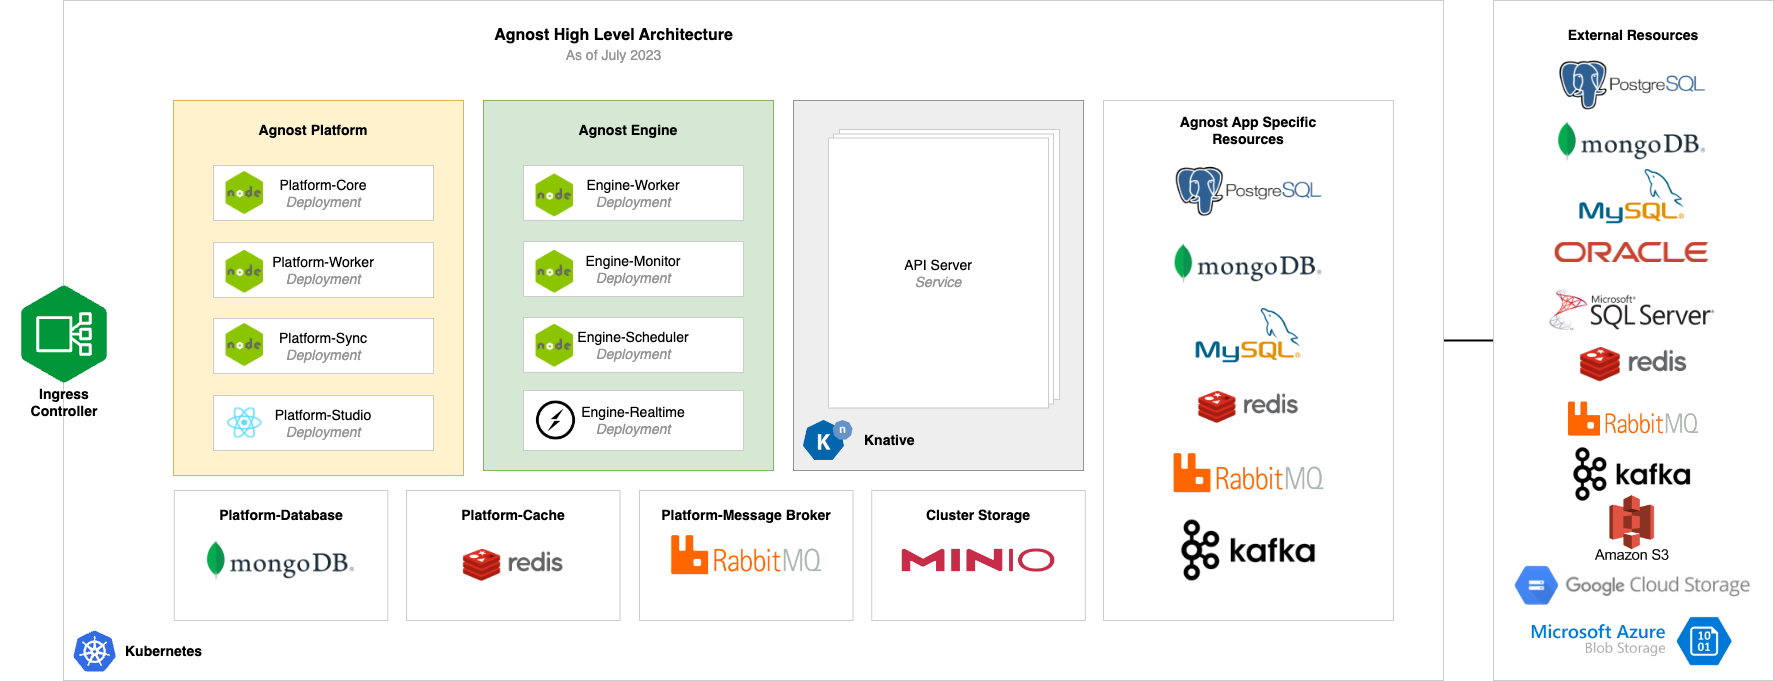This screenshot has height=681, width=1774.
Task: Click the lightning icon in Engine-Realtime
Action: click(555, 420)
